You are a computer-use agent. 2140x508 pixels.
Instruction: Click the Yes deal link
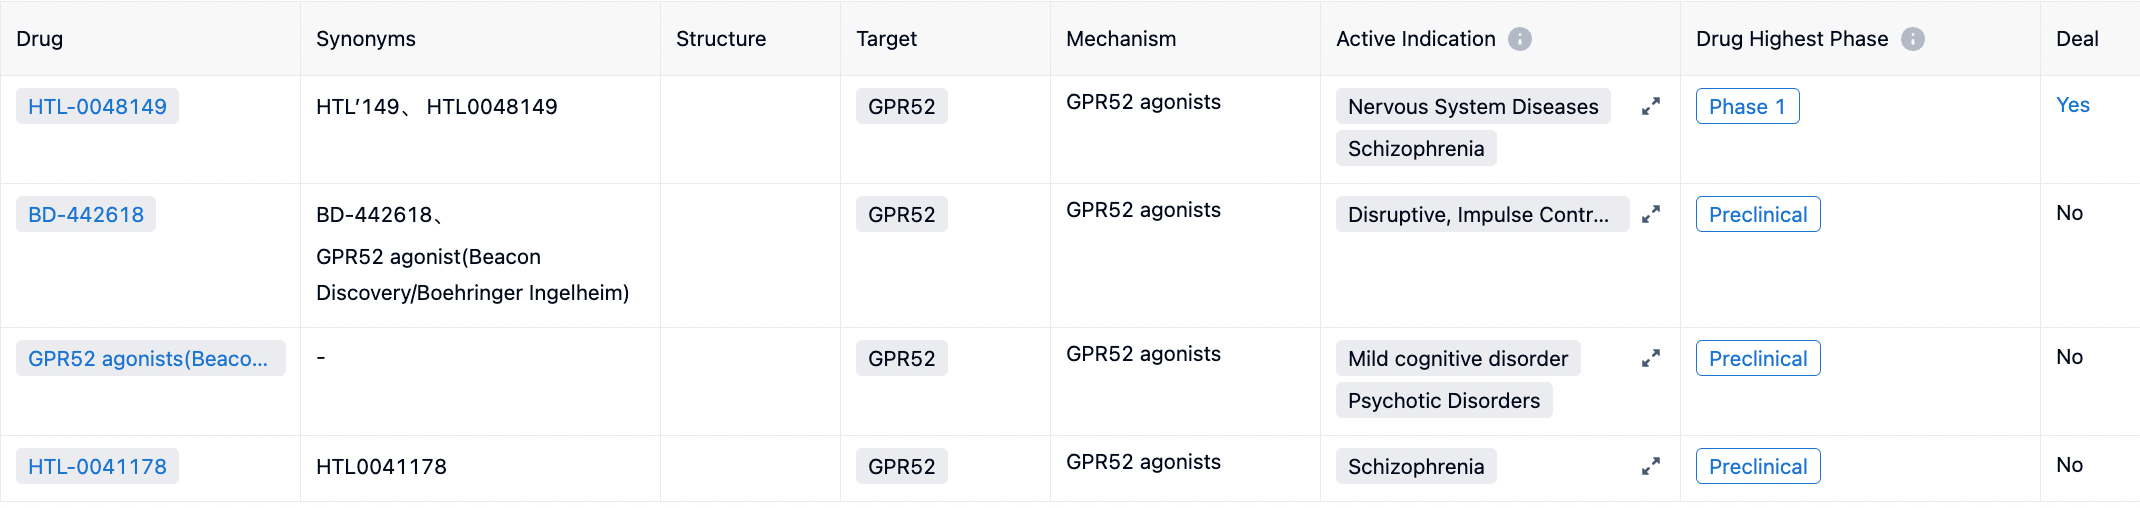pyautogui.click(x=2072, y=105)
